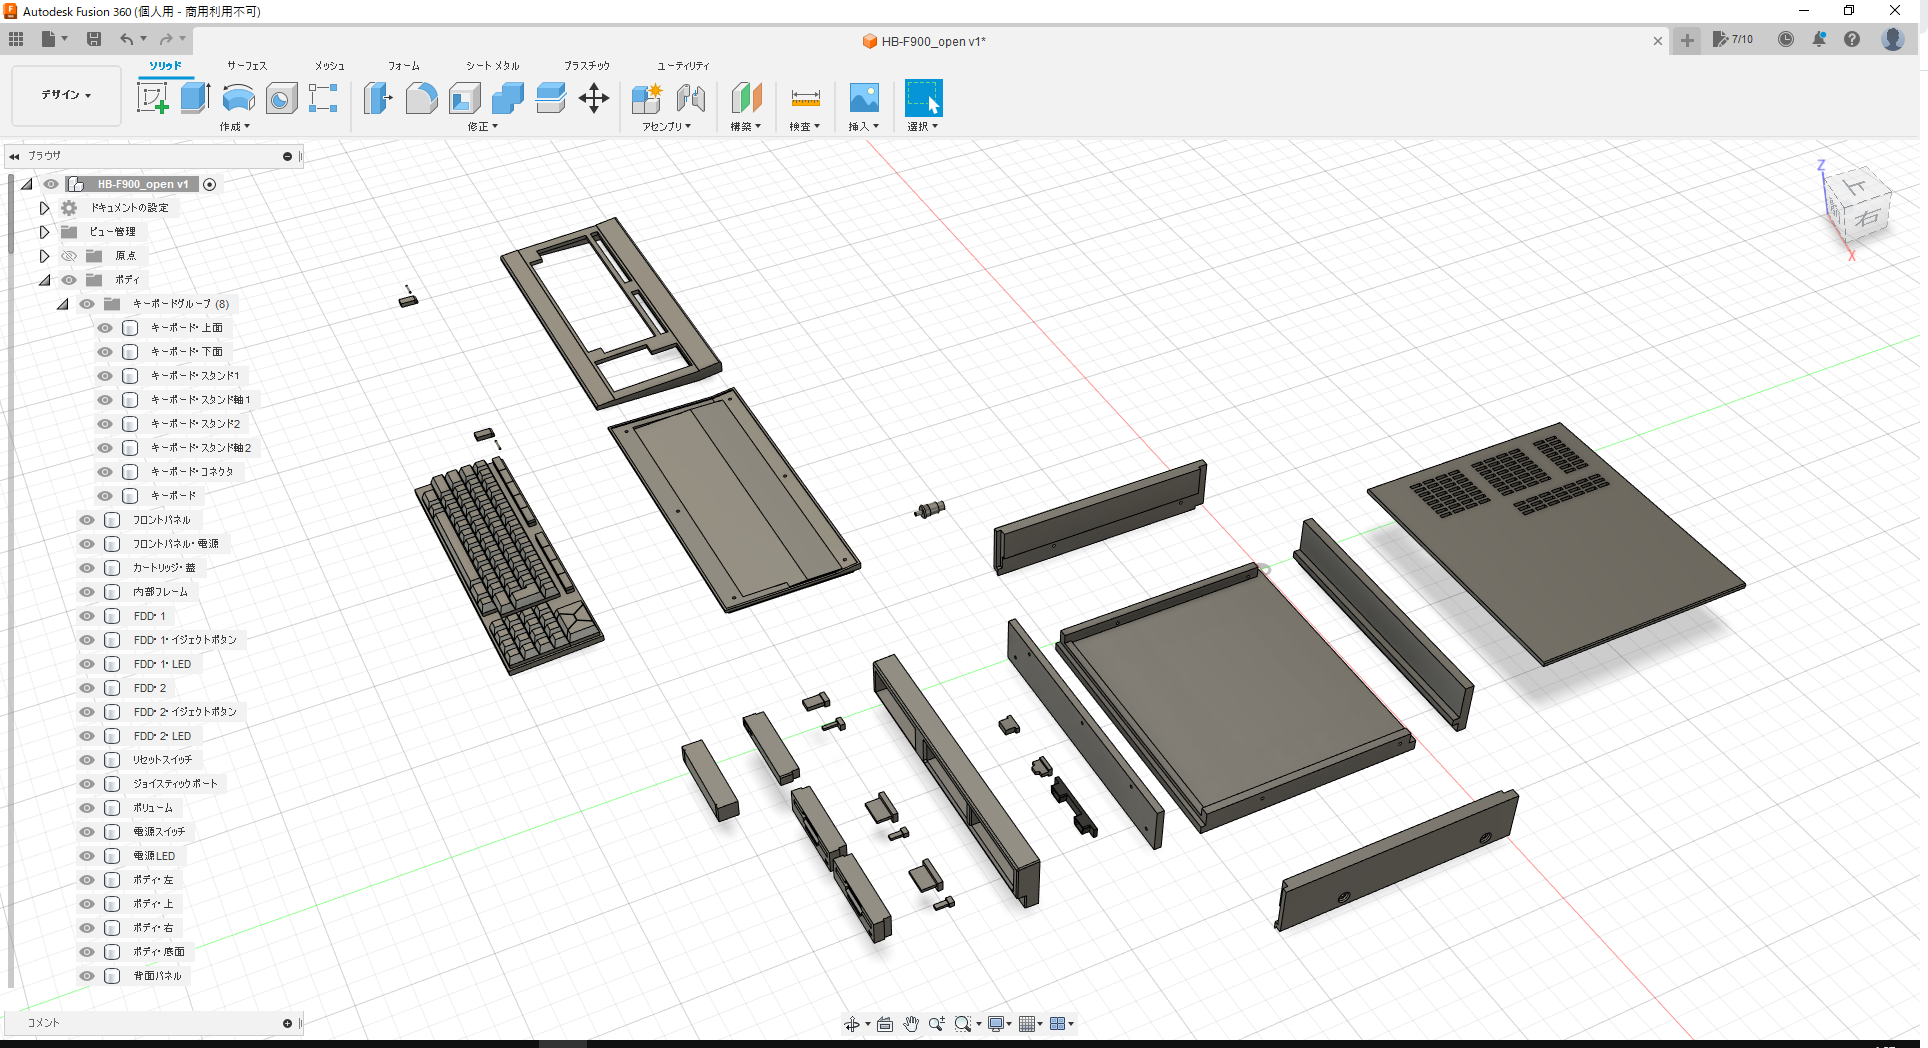Select the Measure tool
1928x1048 pixels.
pyautogui.click(x=804, y=99)
